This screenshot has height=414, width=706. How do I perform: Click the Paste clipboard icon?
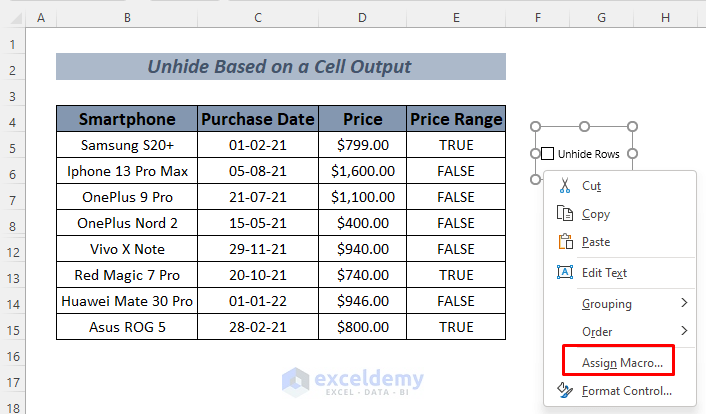click(566, 241)
